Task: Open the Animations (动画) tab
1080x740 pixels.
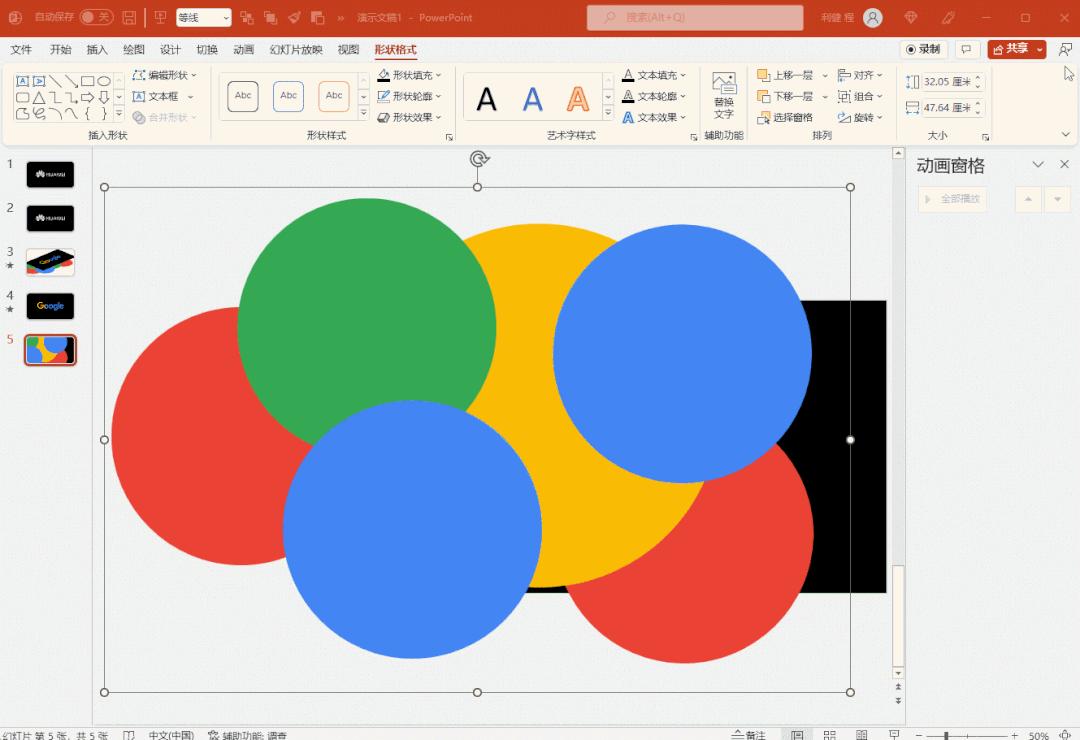Action: [x=243, y=50]
